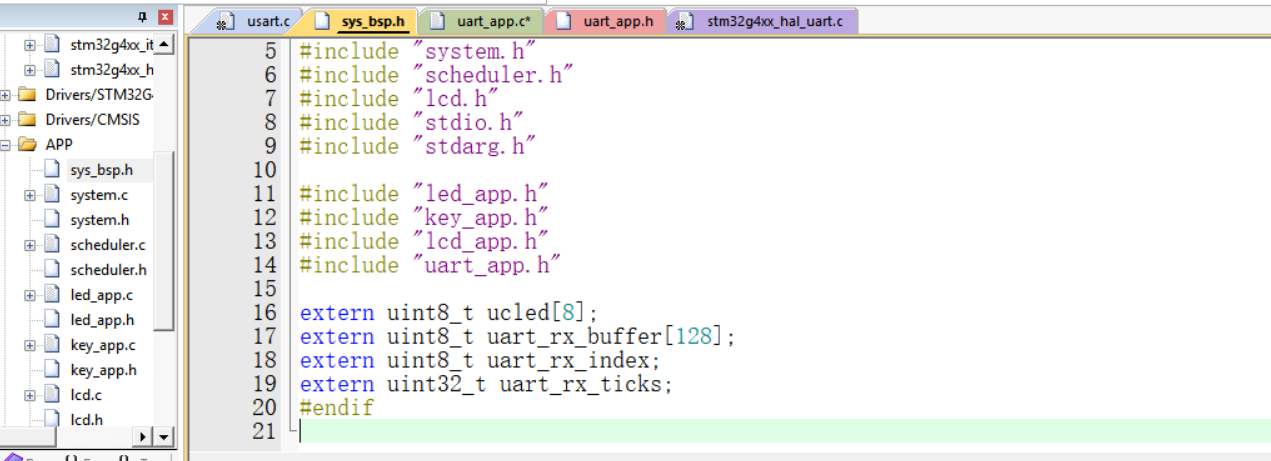
Task: Click line number 15 in the gutter
Action: [264, 290]
